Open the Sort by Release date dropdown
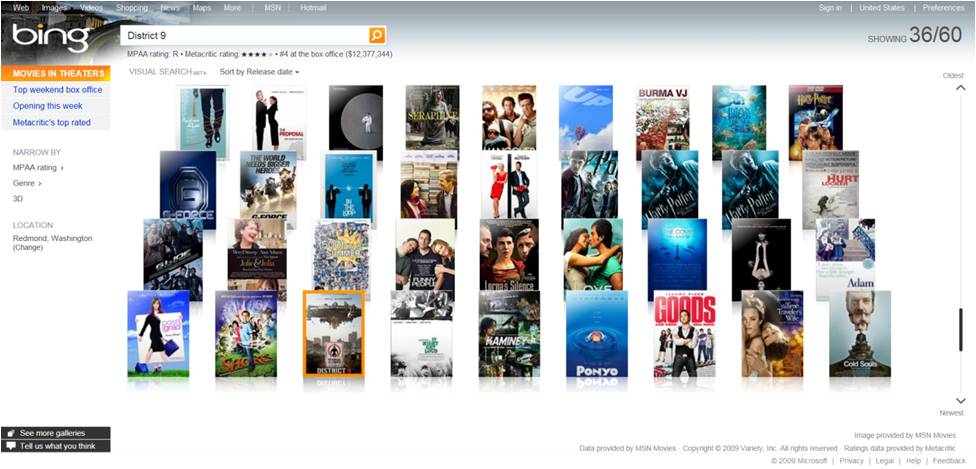 (x=259, y=72)
